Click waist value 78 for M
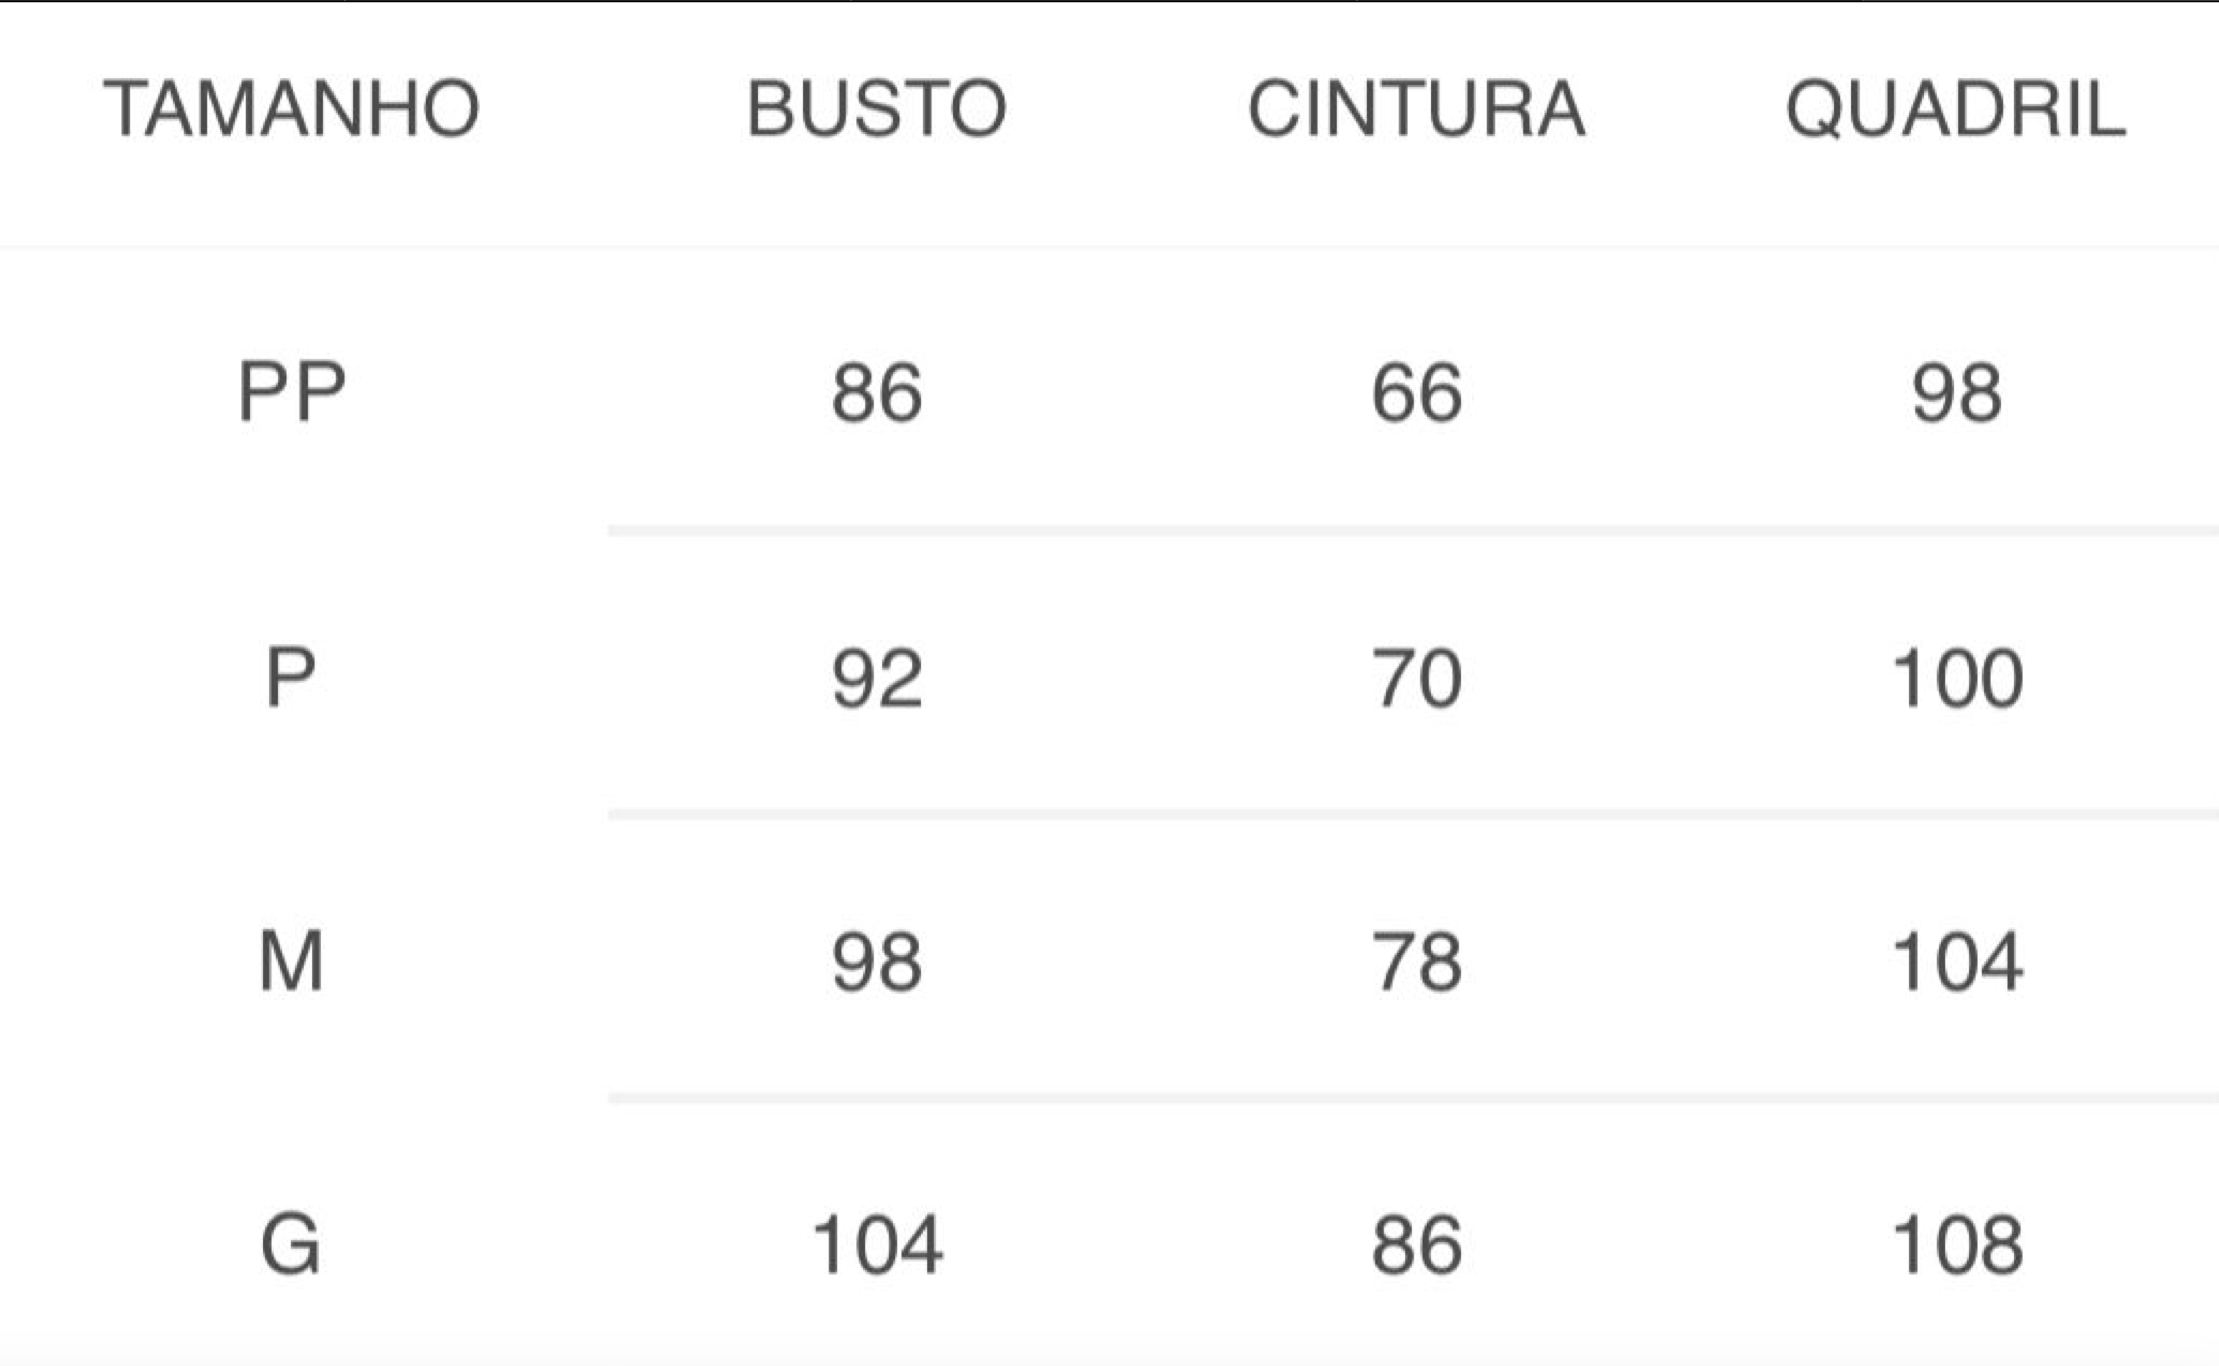The height and width of the screenshot is (1366, 2219). click(x=1416, y=963)
